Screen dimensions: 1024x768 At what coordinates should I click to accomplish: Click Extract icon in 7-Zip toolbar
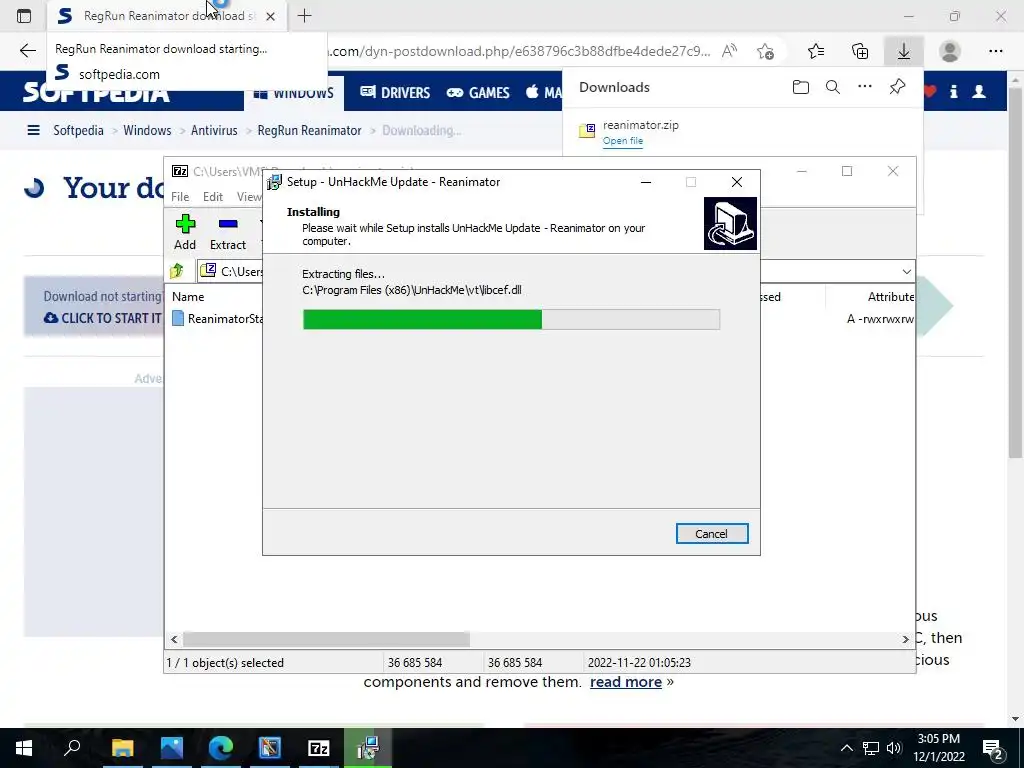coord(228,232)
